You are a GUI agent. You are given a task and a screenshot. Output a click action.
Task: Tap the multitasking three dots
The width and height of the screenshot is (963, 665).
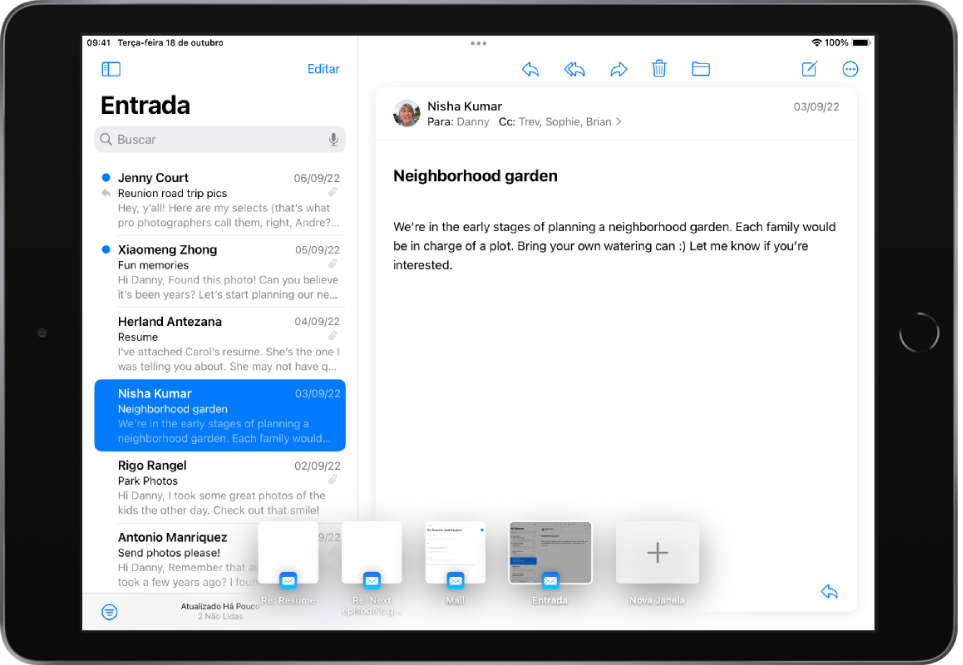[478, 43]
